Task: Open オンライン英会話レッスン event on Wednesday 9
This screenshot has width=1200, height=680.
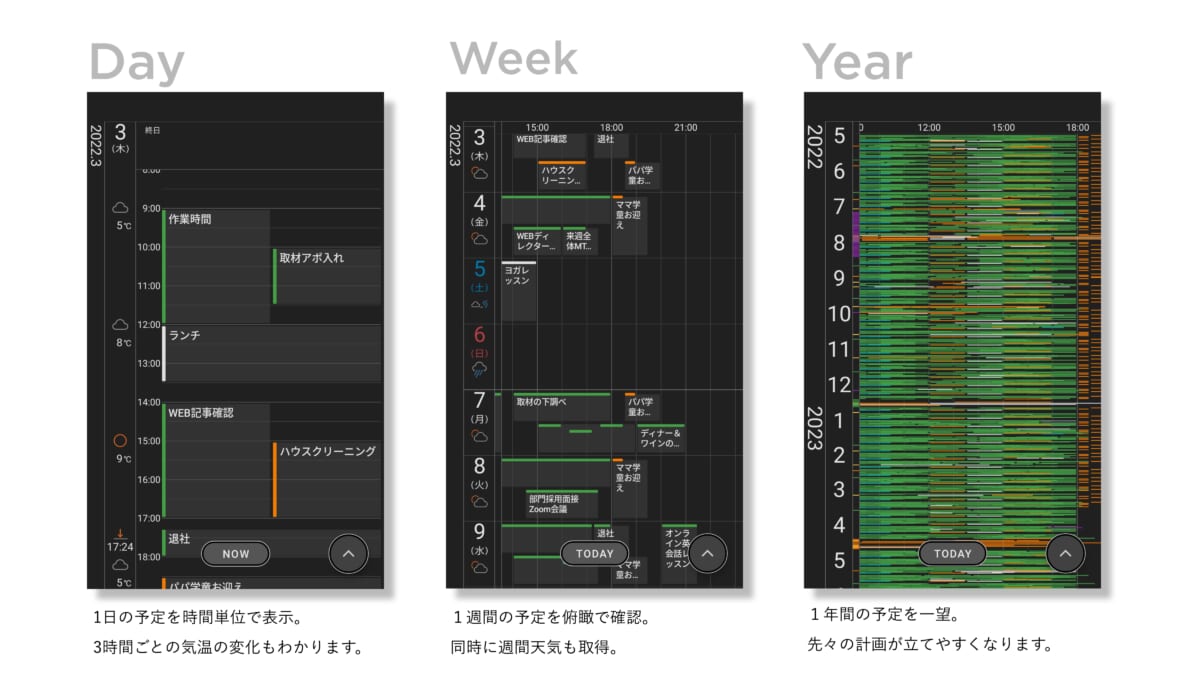Action: click(x=679, y=554)
